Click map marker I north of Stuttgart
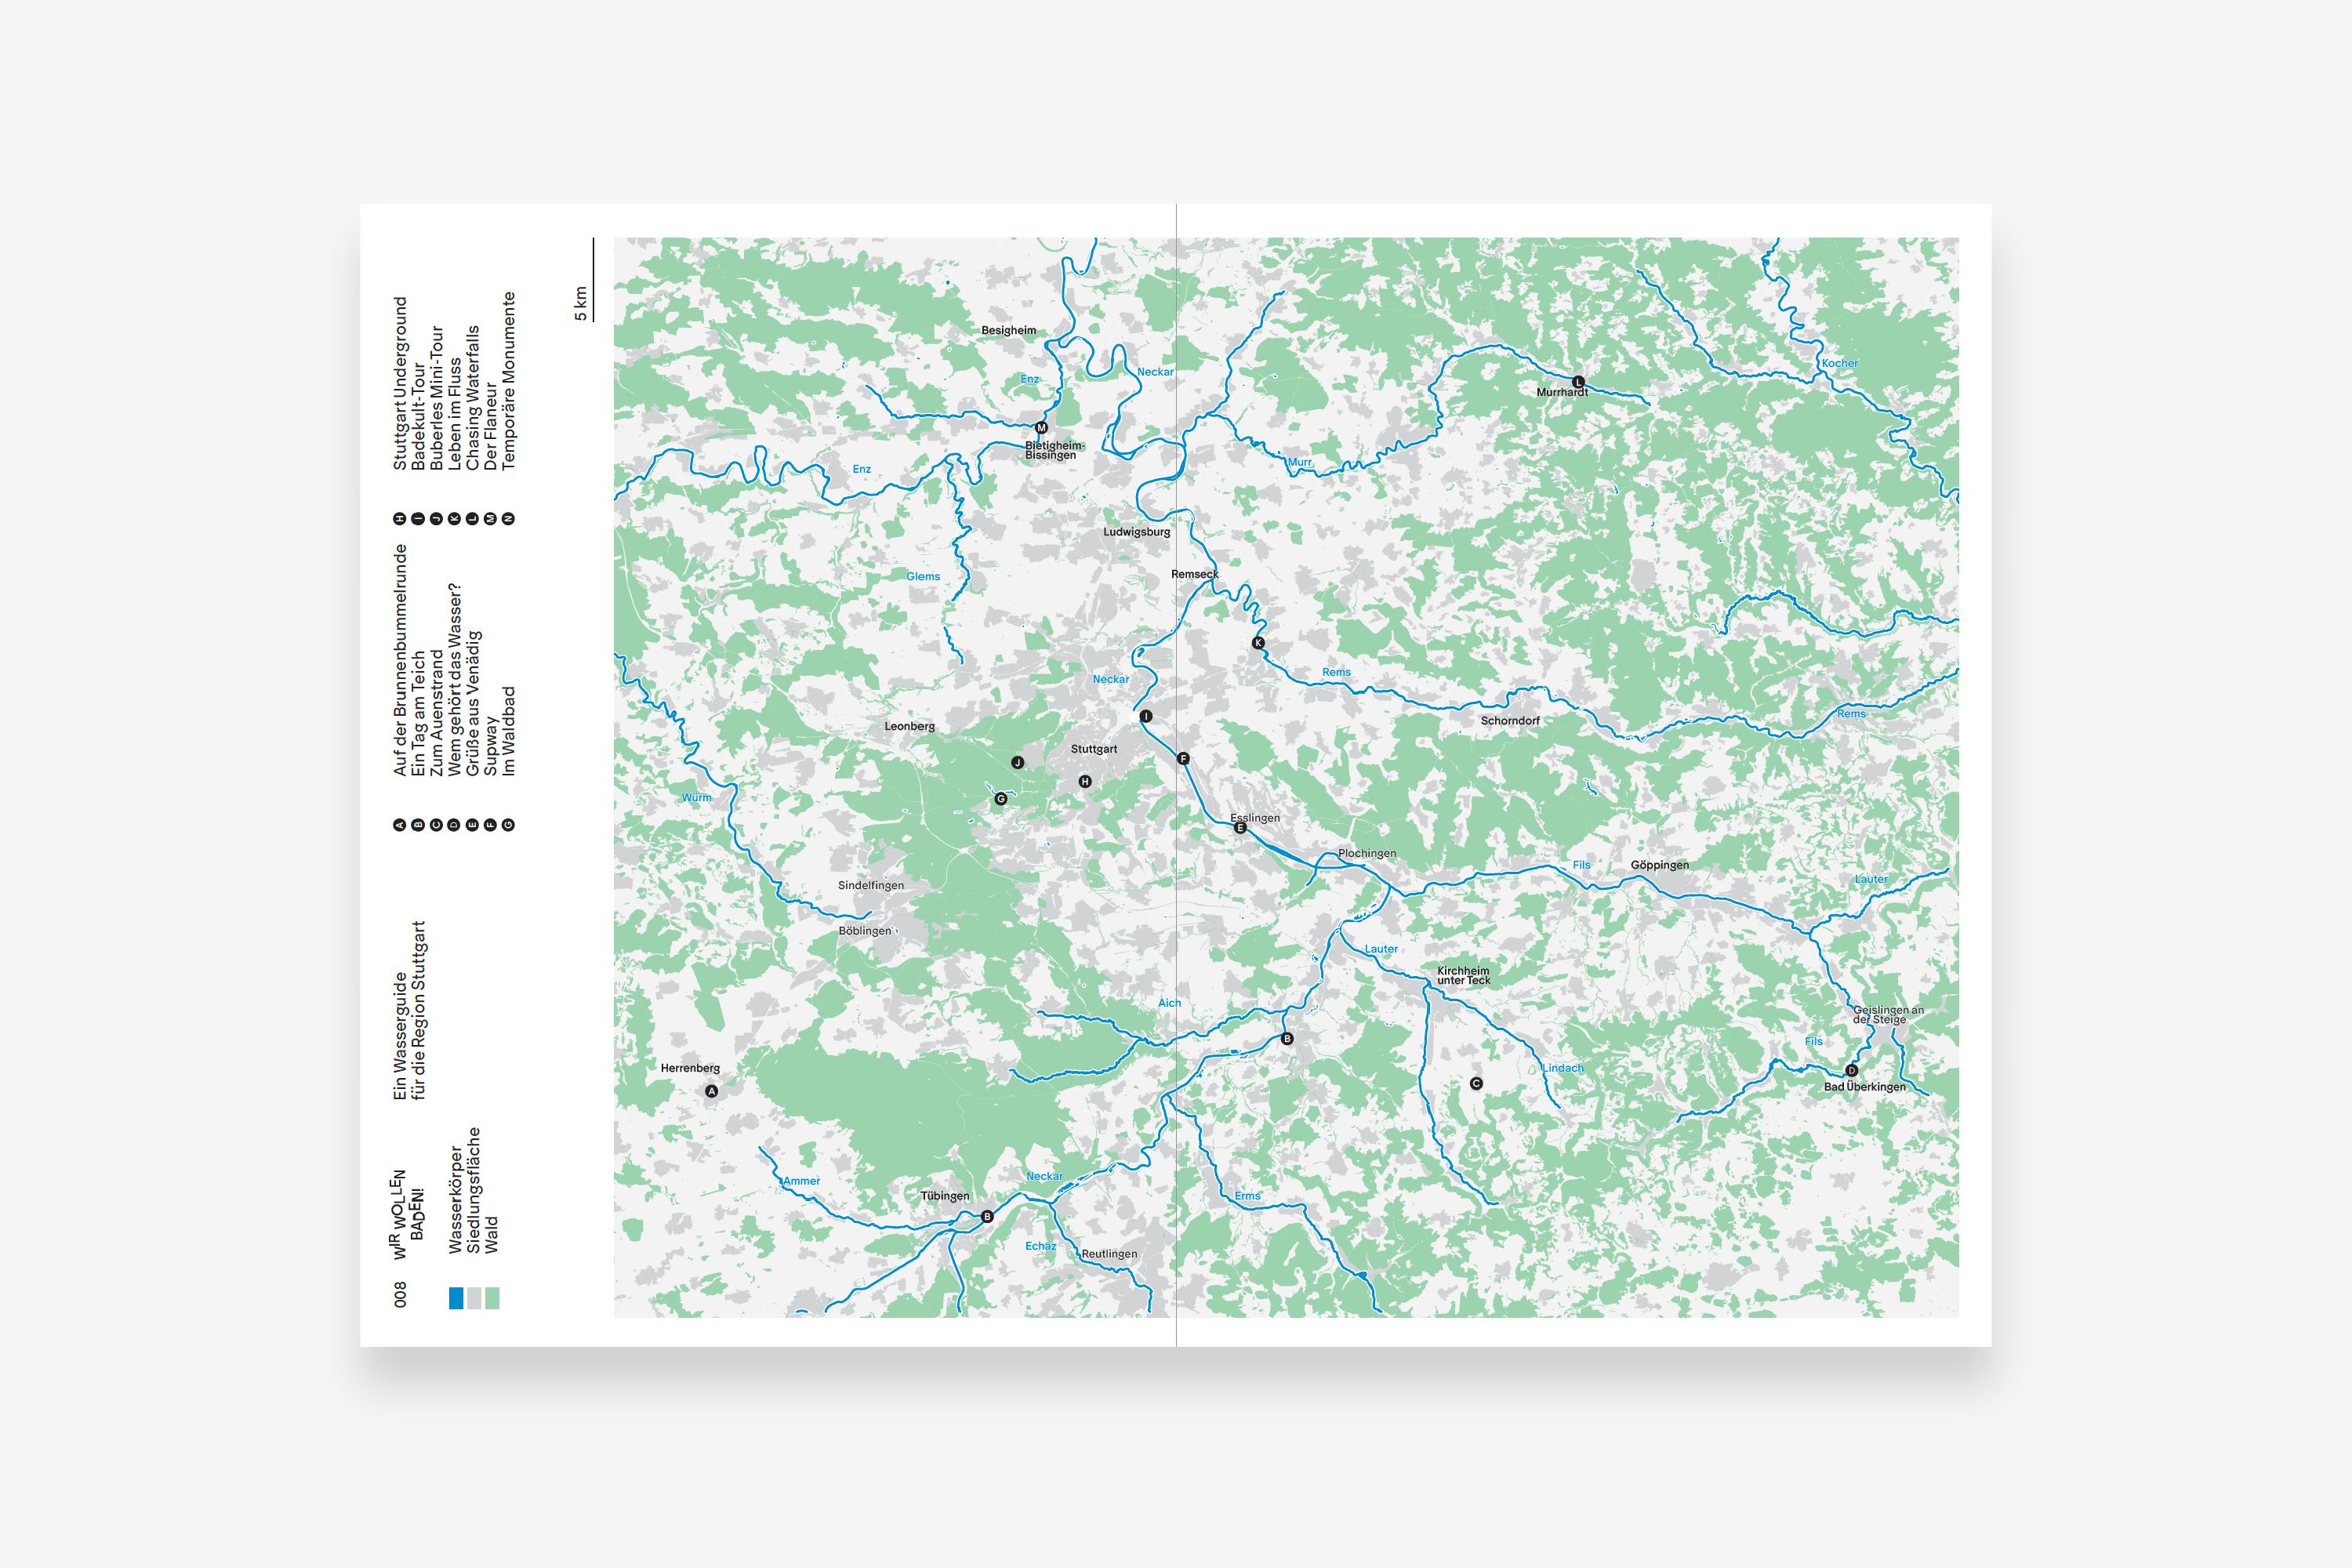Image resolution: width=2352 pixels, height=1568 pixels. pos(1146,717)
